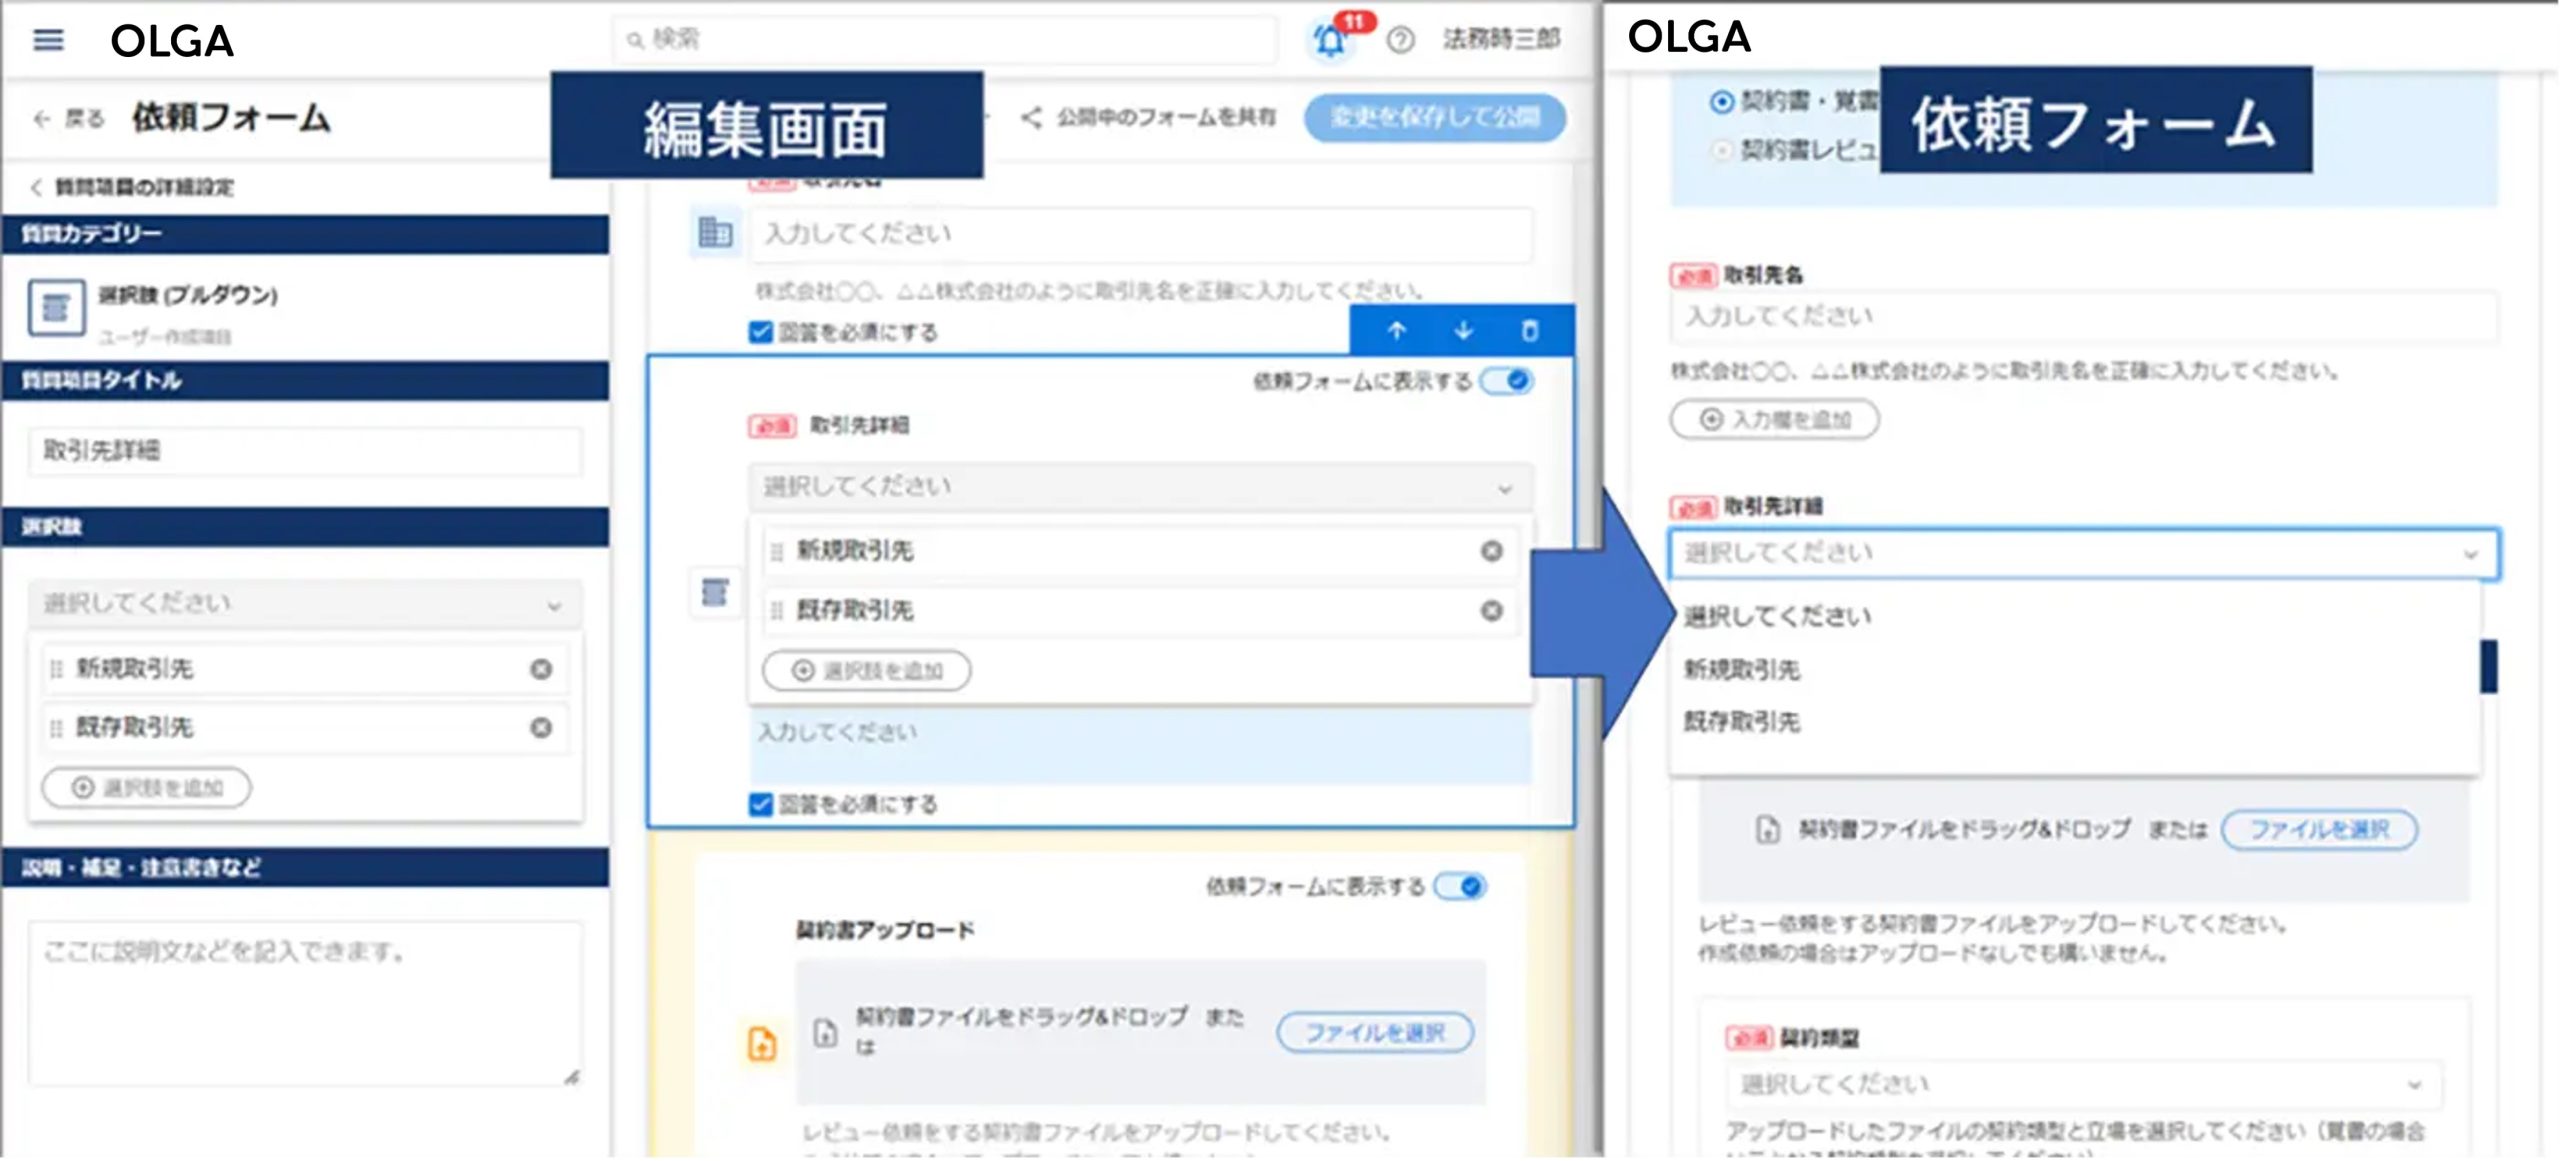Viewport: 2560px width, 1161px height.
Task: Click the 取引先名 input in the request form
Action: click(x=2083, y=317)
